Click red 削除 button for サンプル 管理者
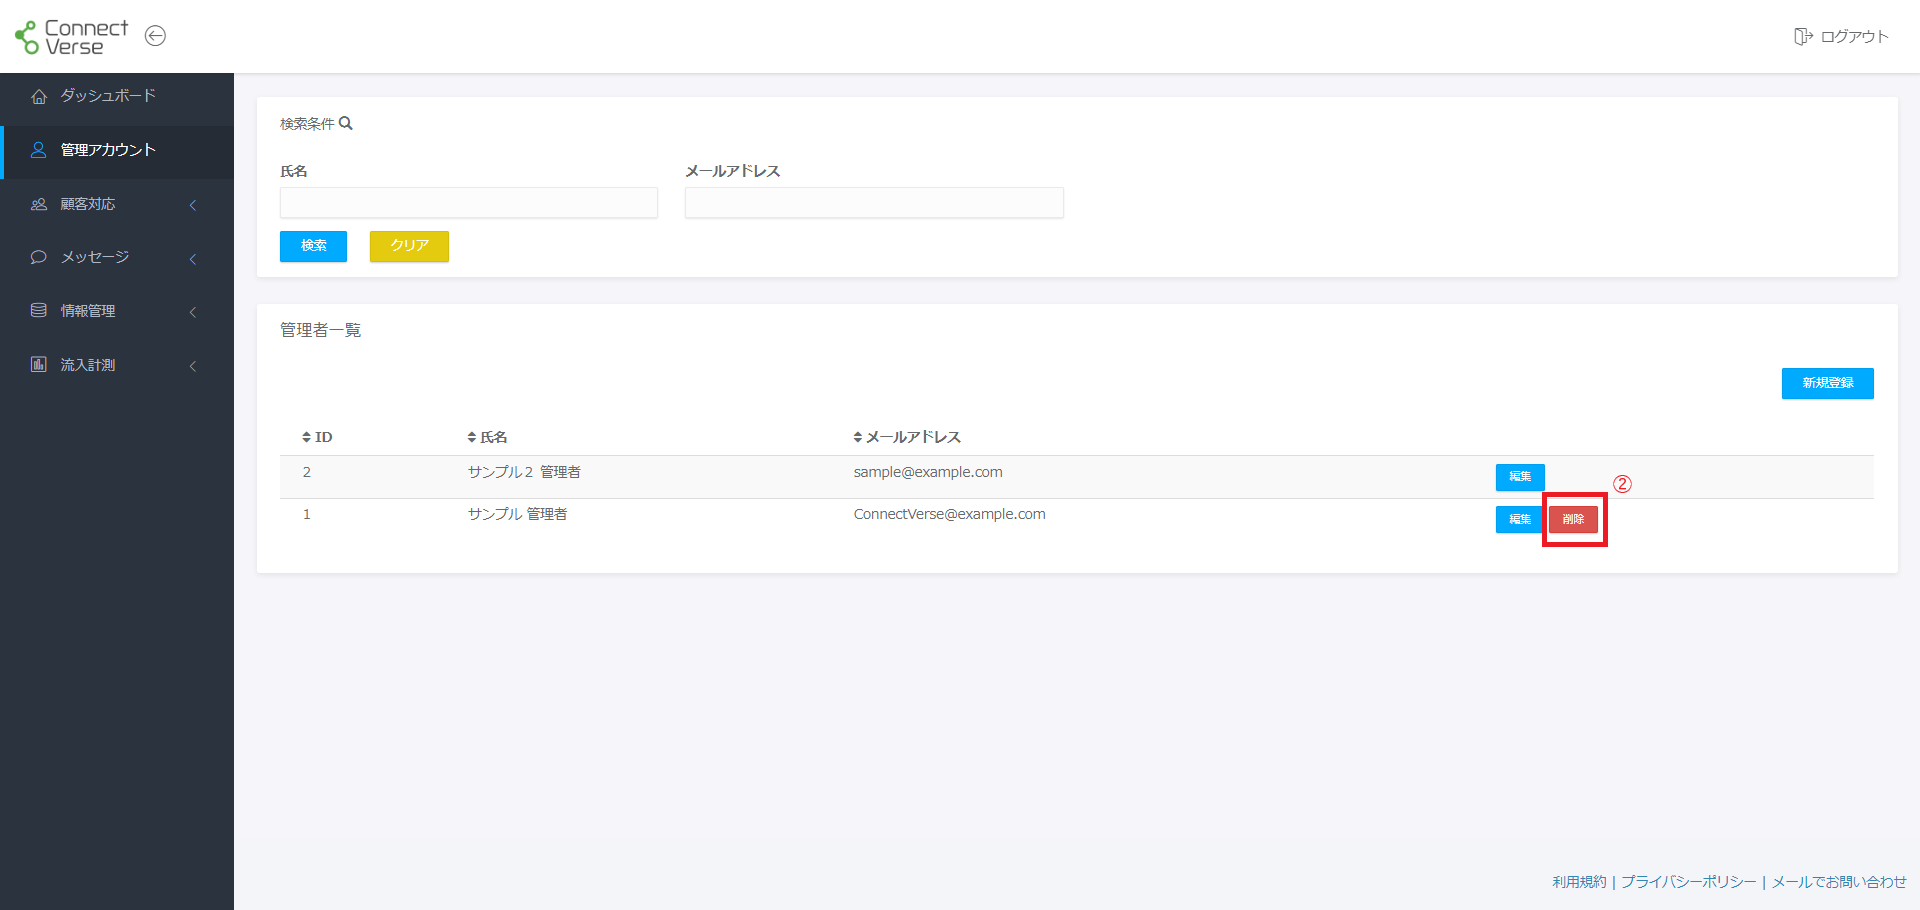 point(1573,519)
